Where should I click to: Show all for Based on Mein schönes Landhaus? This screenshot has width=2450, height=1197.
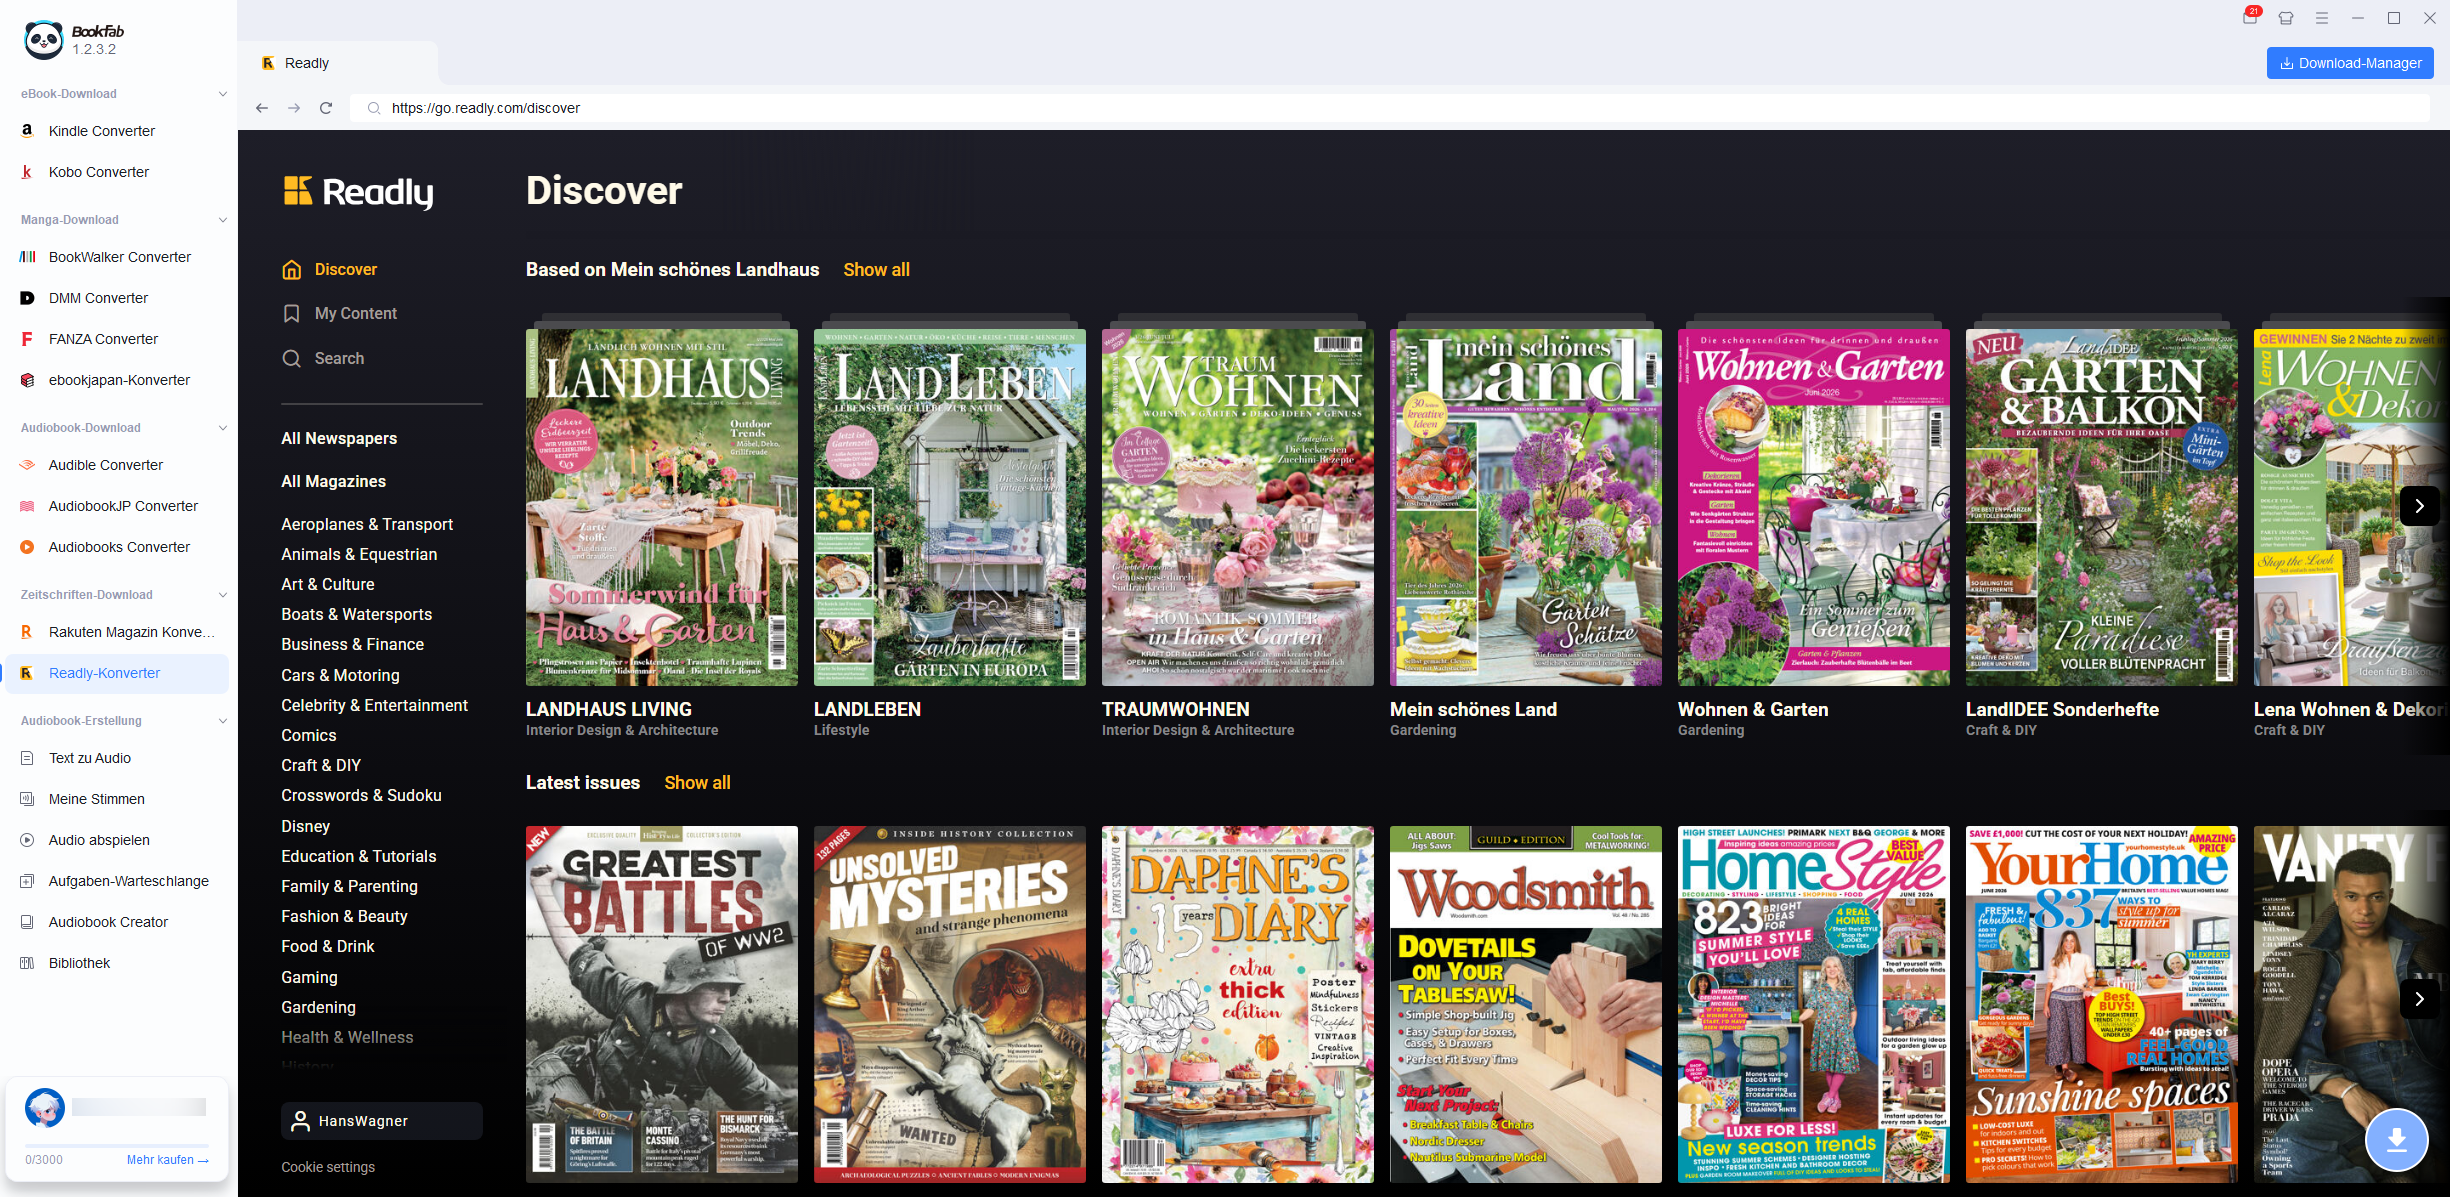(876, 269)
